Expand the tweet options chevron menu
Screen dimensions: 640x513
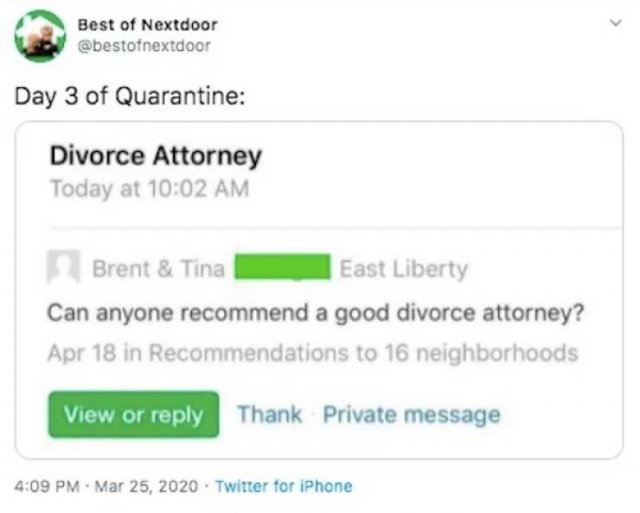[x=616, y=23]
